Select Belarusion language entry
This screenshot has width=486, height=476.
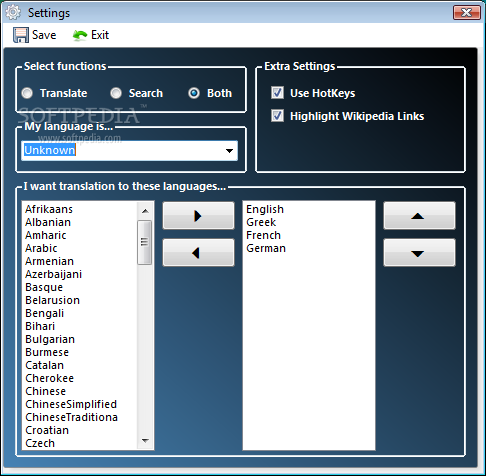[x=53, y=300]
